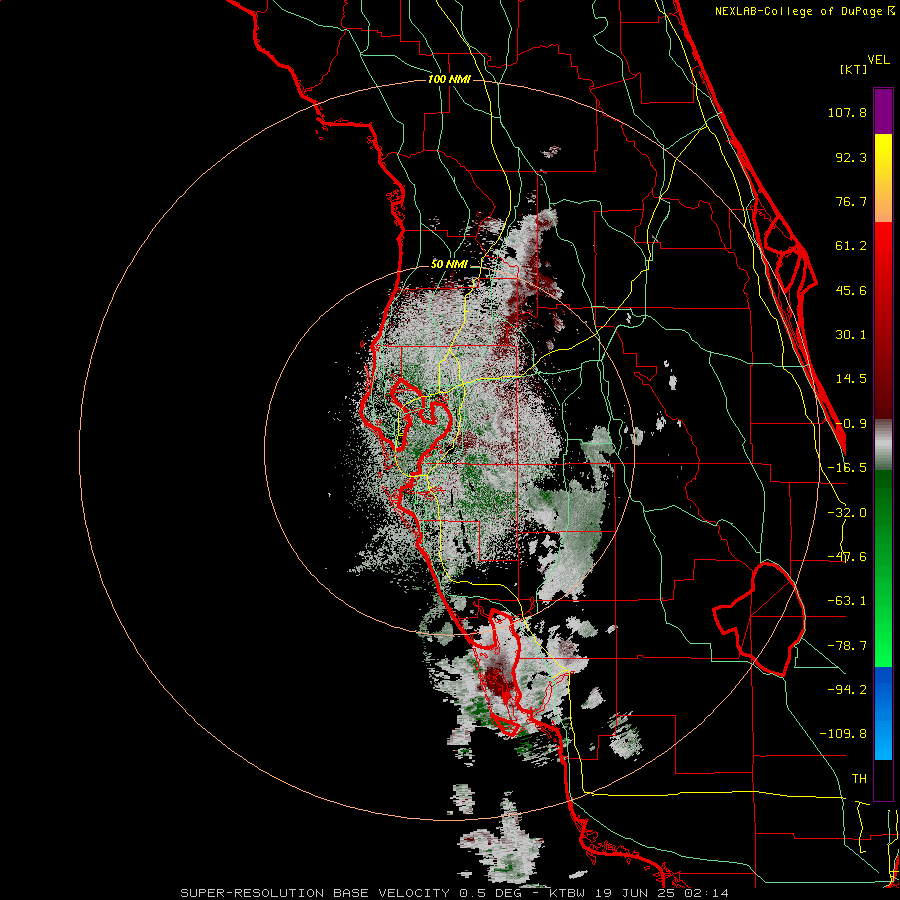Click the -0.9 legend value
Viewport: 900px width, 900px height.
(851, 424)
